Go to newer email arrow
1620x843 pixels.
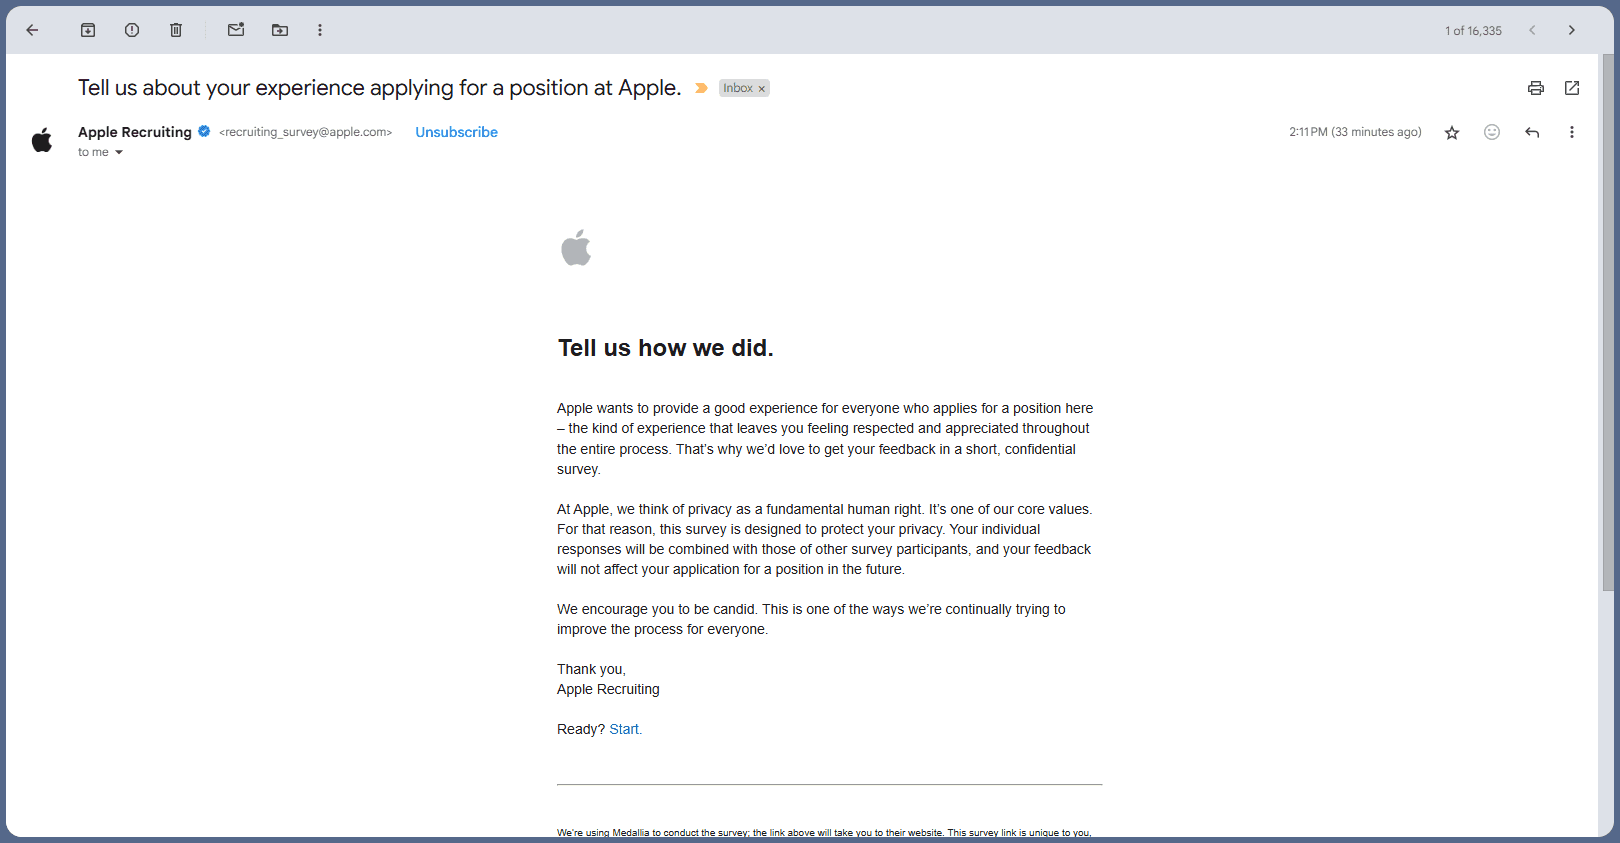1532,30
